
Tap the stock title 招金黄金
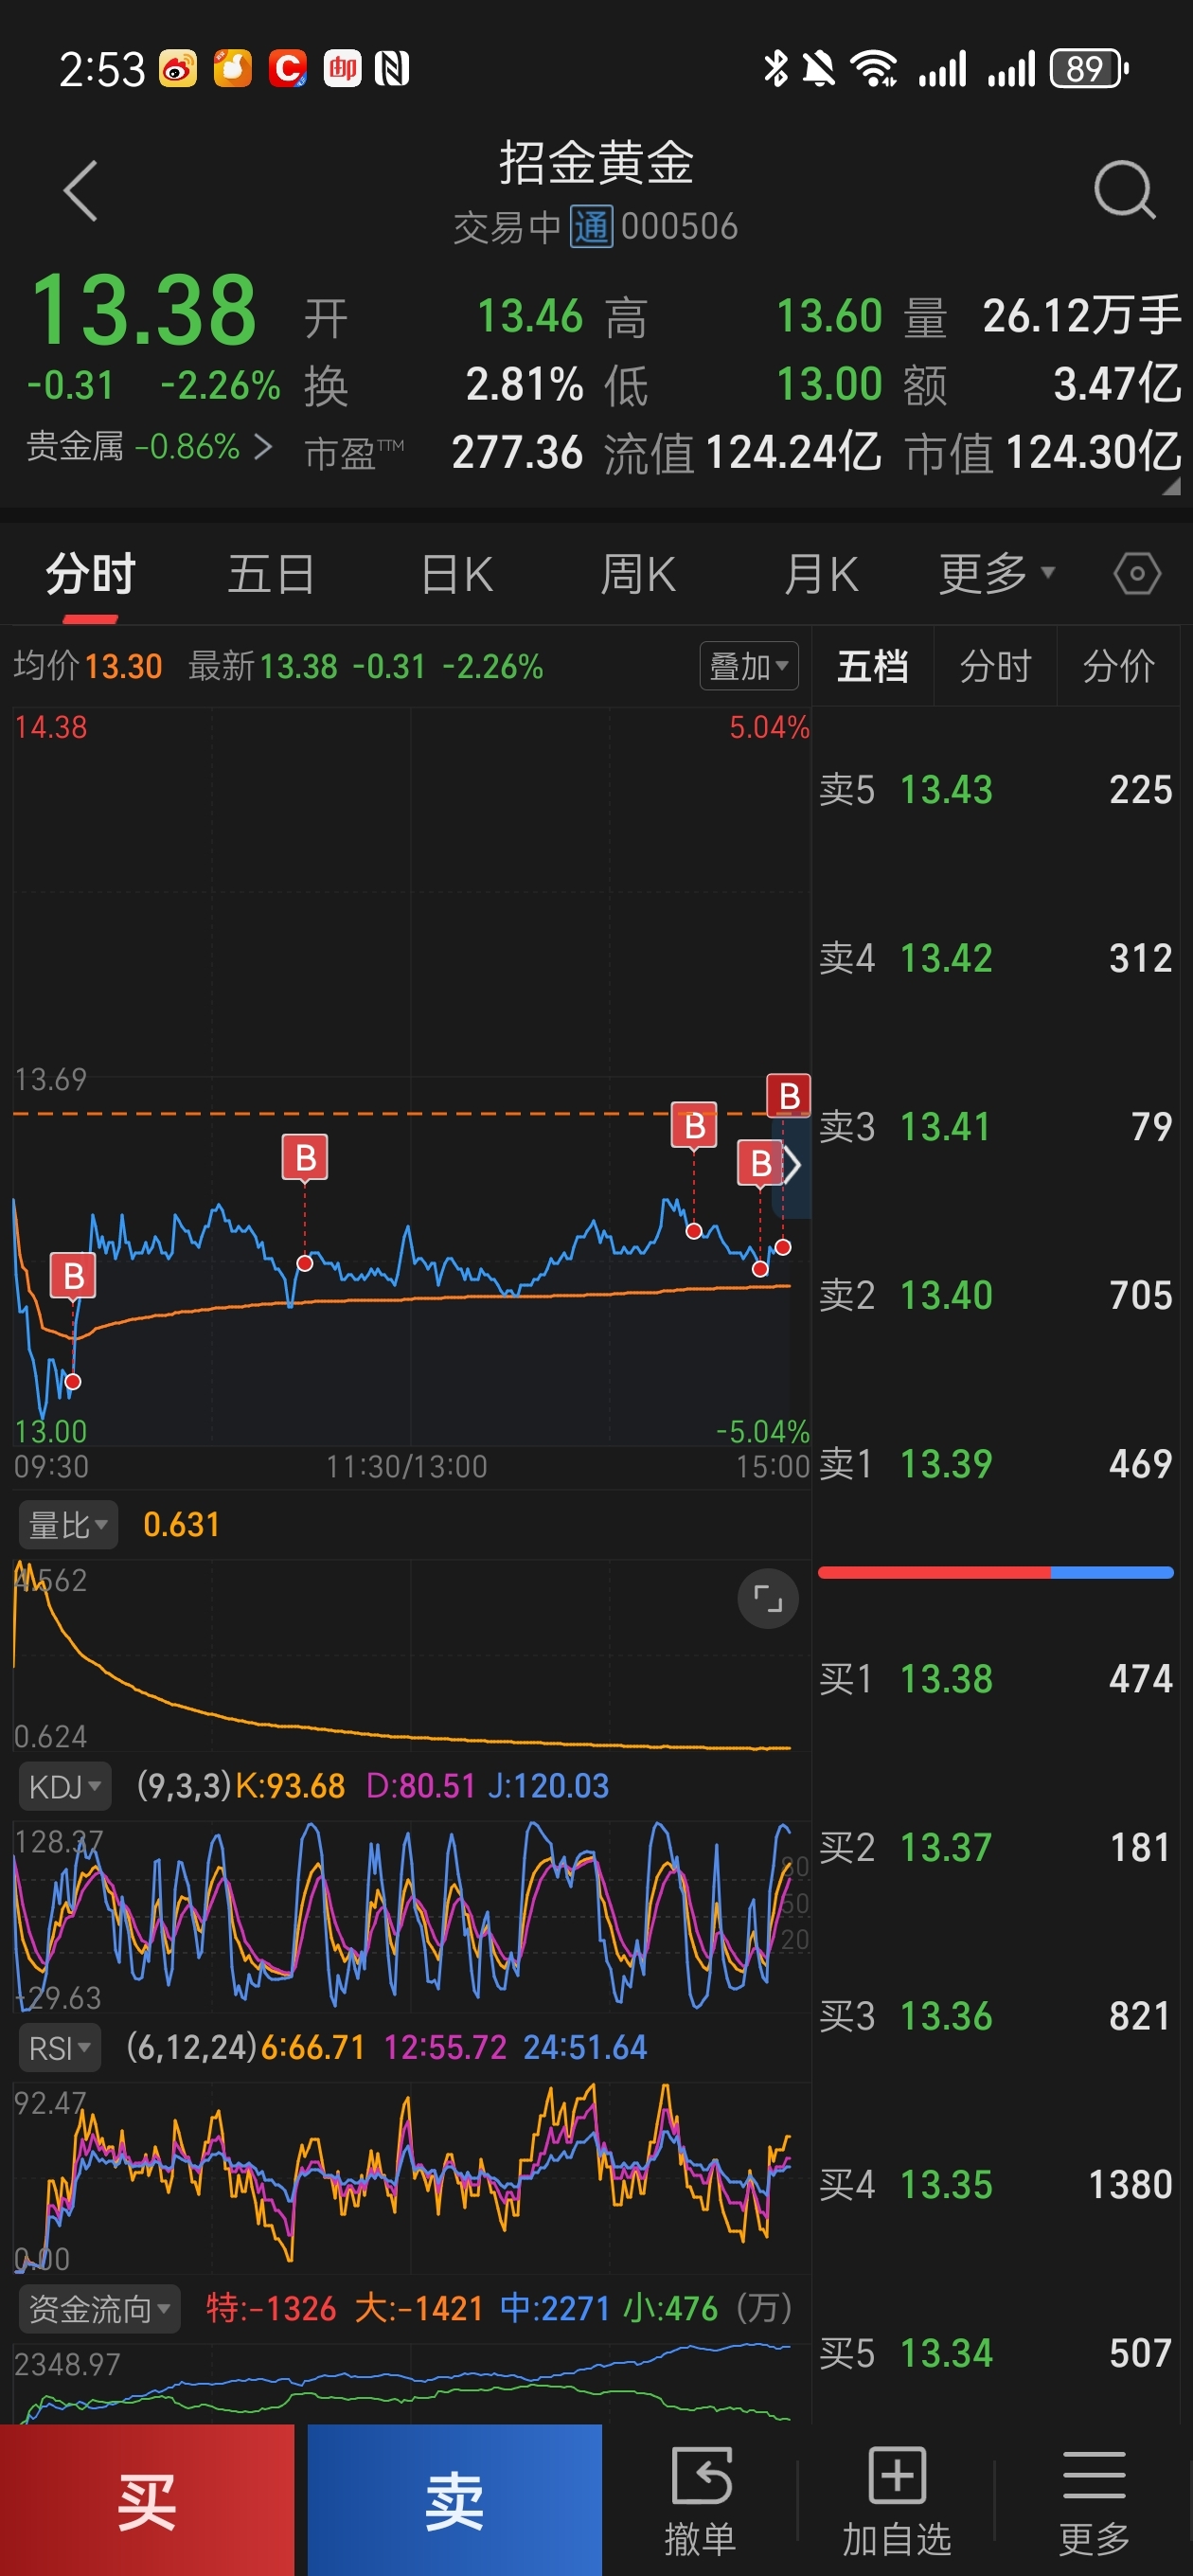click(596, 162)
